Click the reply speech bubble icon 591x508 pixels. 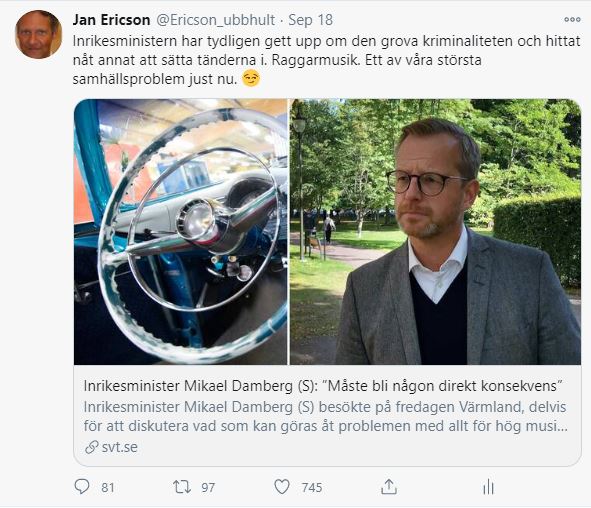(82, 487)
